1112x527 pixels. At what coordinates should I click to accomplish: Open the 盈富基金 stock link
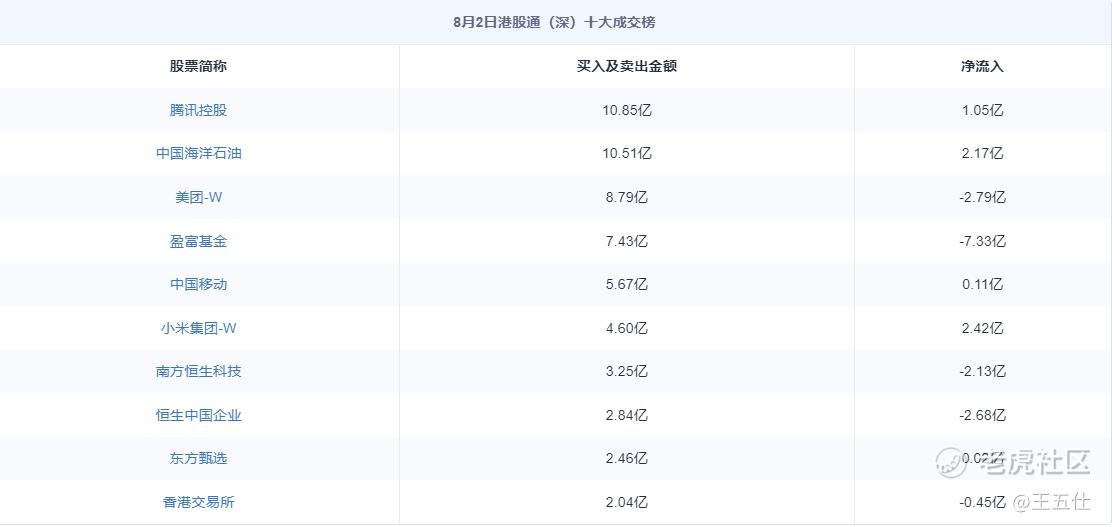point(199,241)
